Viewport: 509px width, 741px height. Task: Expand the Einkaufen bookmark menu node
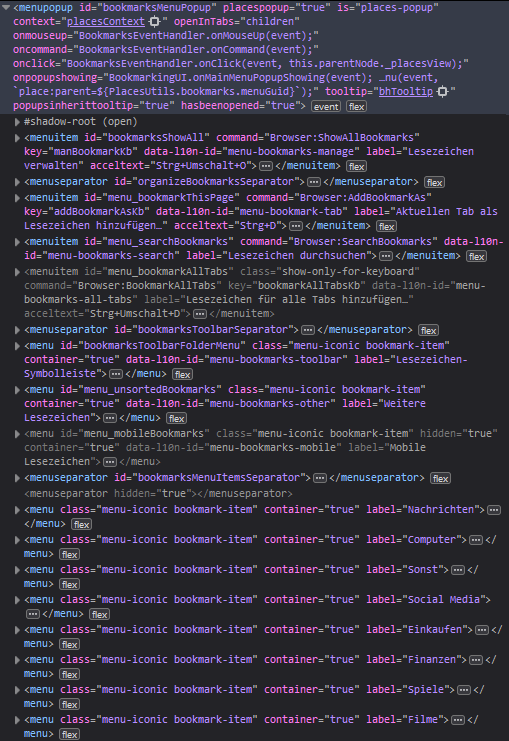point(17,630)
